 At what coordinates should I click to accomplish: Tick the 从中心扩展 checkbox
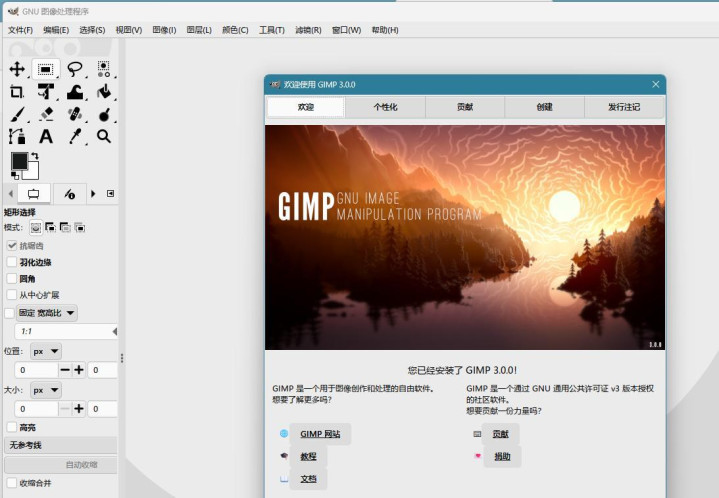click(12, 295)
